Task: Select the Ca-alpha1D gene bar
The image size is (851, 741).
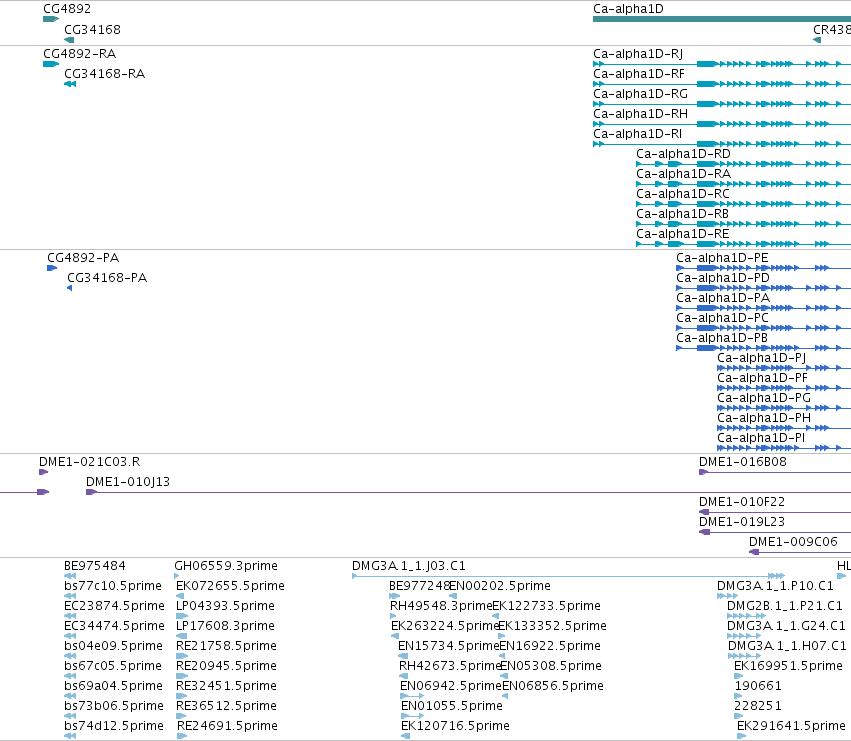Action: (x=722, y=19)
